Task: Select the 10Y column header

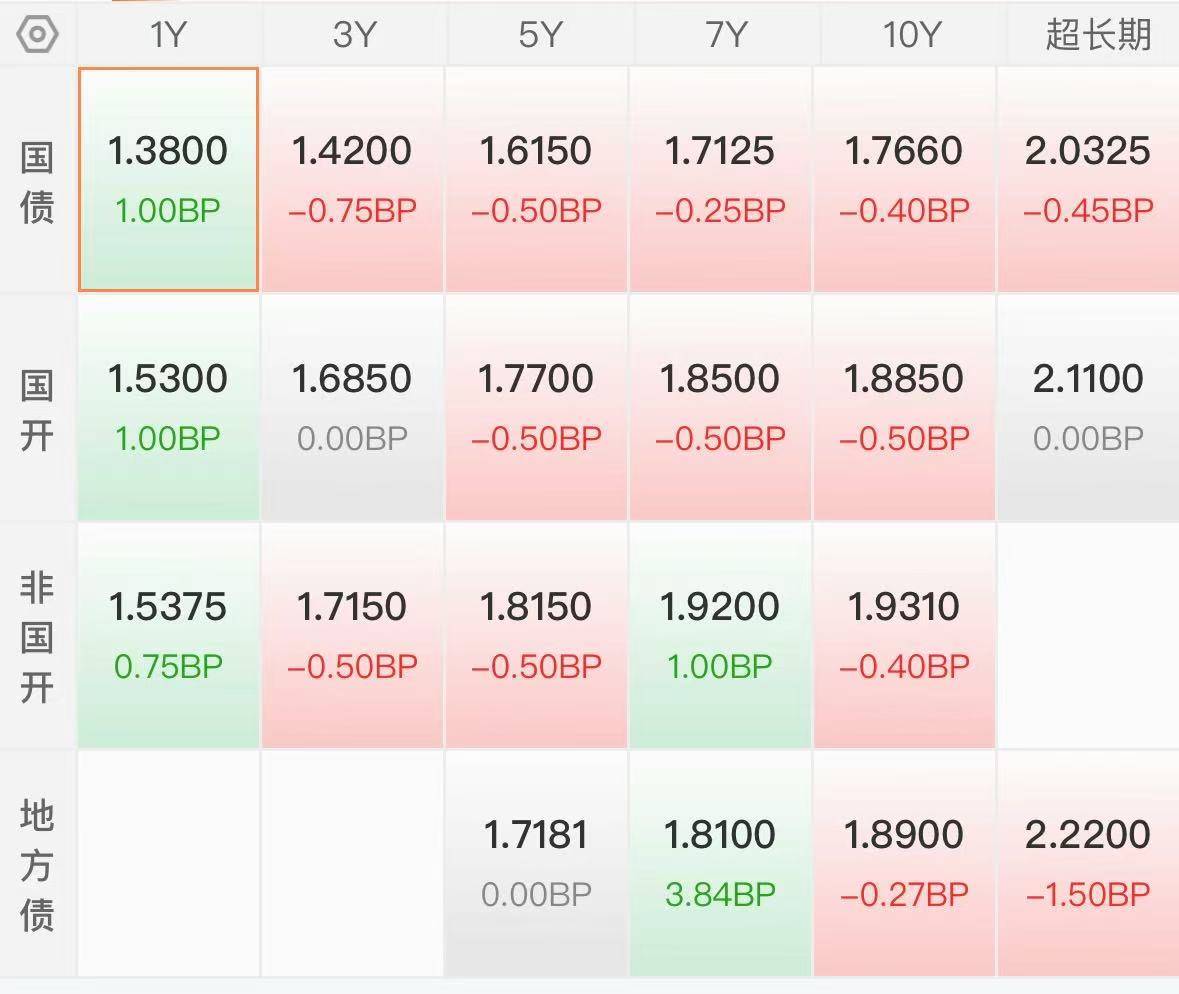Action: tap(911, 35)
